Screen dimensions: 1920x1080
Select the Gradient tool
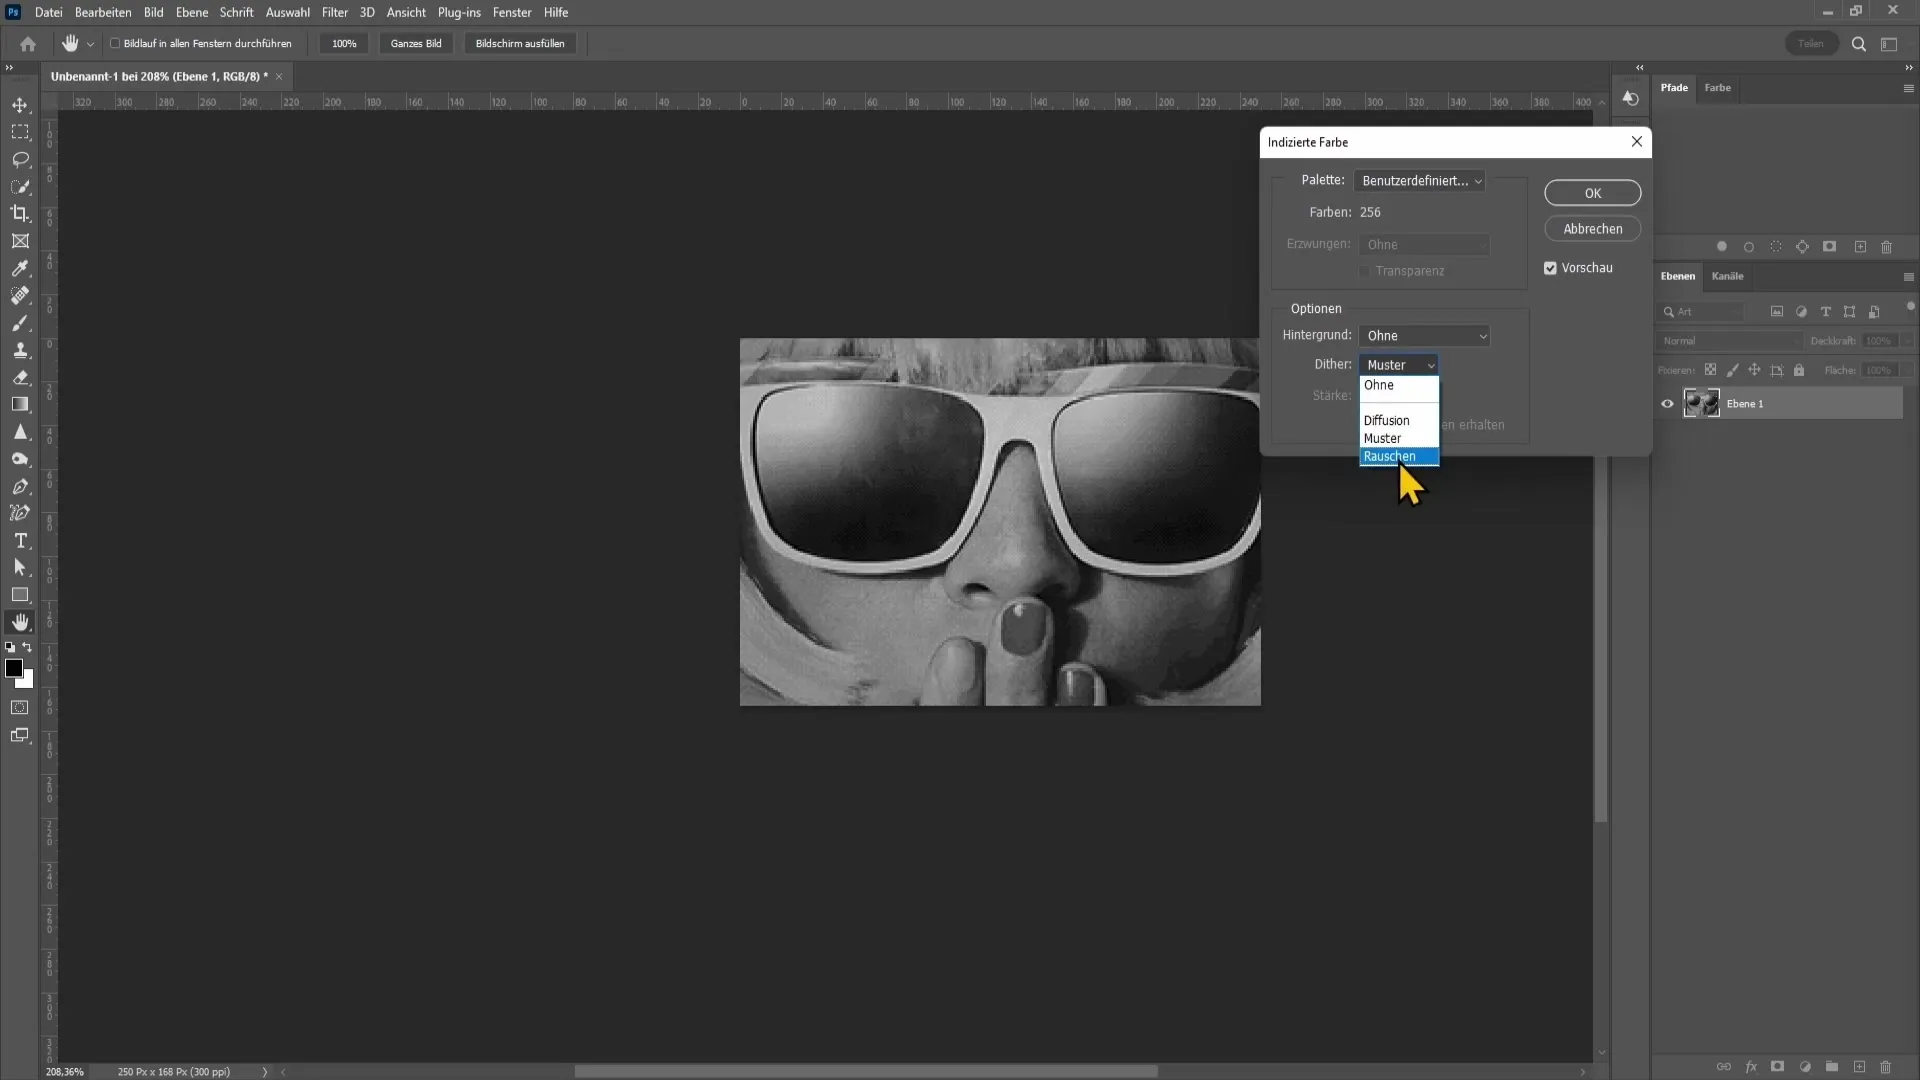tap(20, 404)
